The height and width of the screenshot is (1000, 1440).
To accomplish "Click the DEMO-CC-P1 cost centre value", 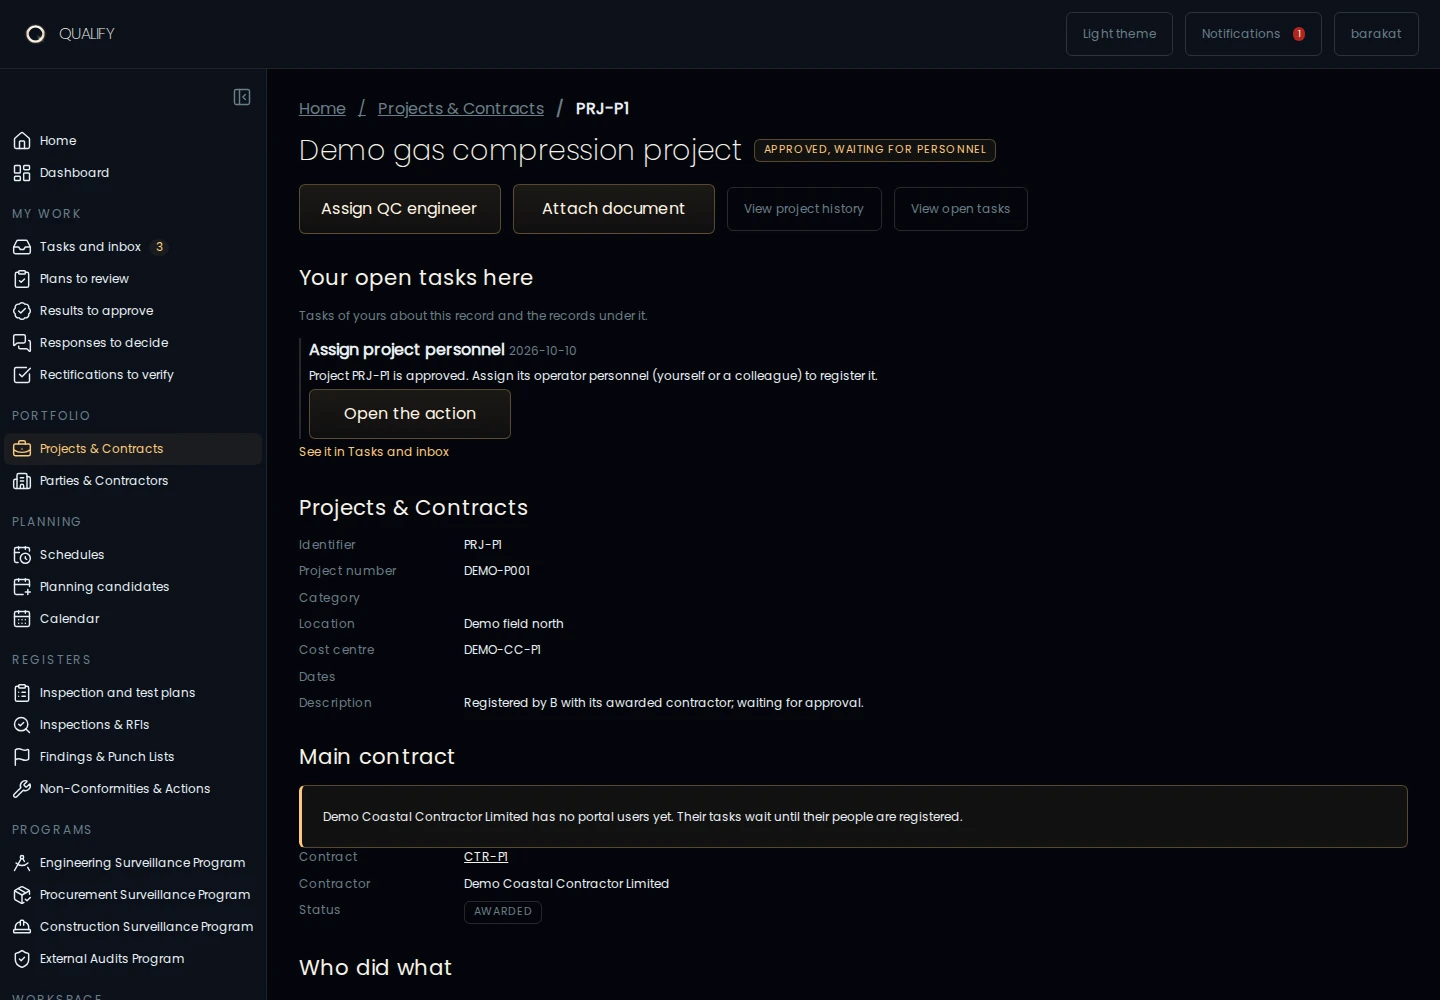I will click(x=502, y=650).
